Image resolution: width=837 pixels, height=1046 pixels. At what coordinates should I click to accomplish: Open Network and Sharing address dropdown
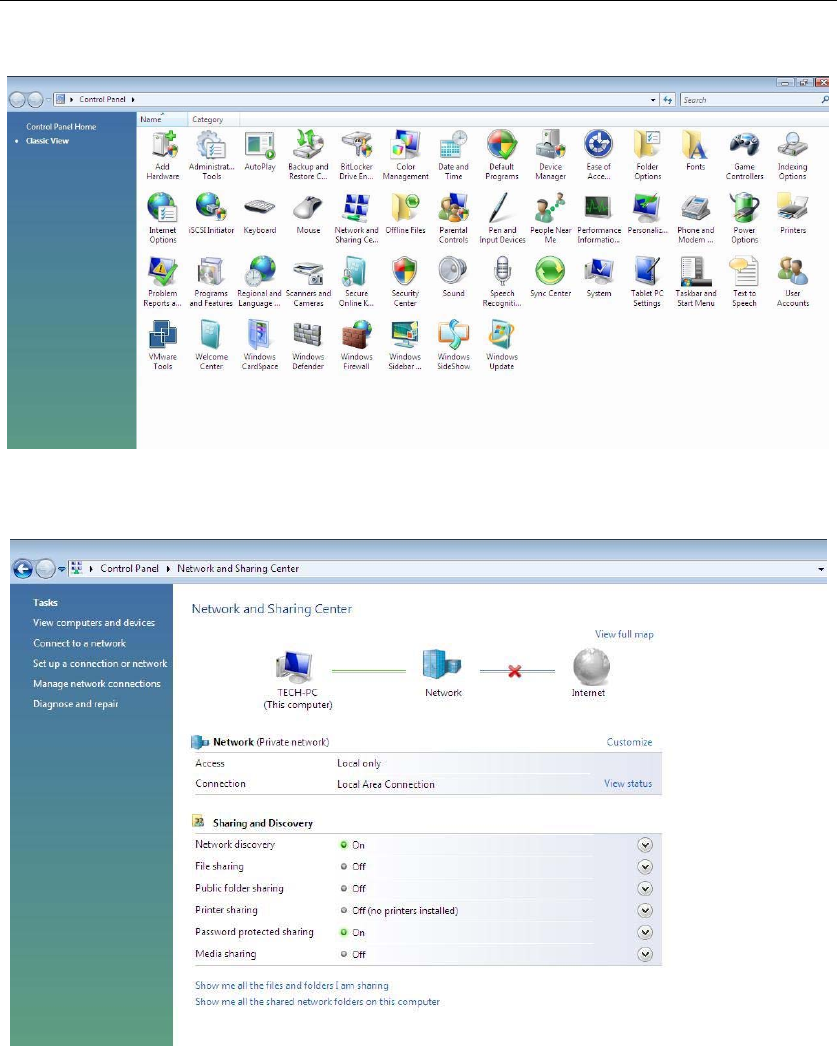(x=821, y=569)
